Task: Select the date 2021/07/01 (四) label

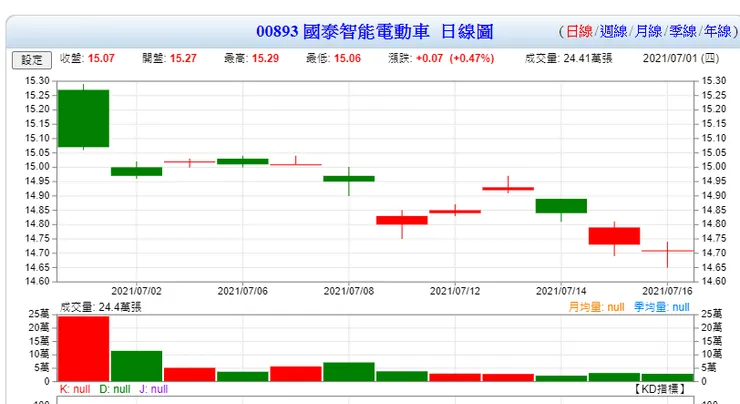Action: pos(681,59)
